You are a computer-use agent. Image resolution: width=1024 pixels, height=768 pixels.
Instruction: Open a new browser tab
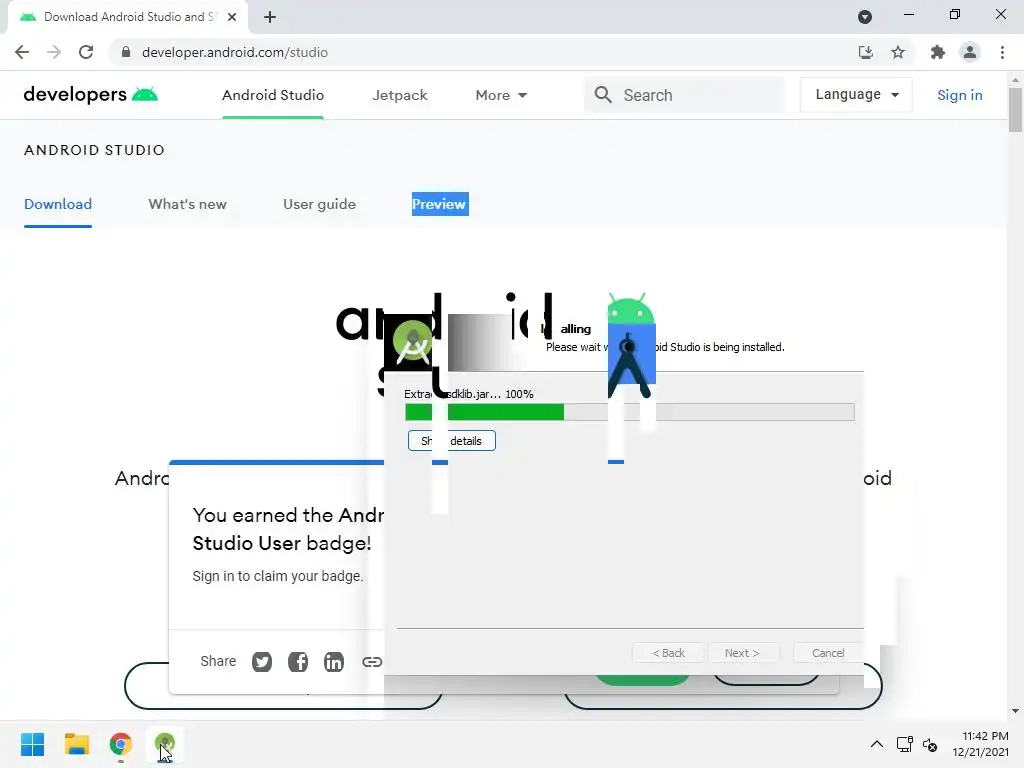click(270, 17)
